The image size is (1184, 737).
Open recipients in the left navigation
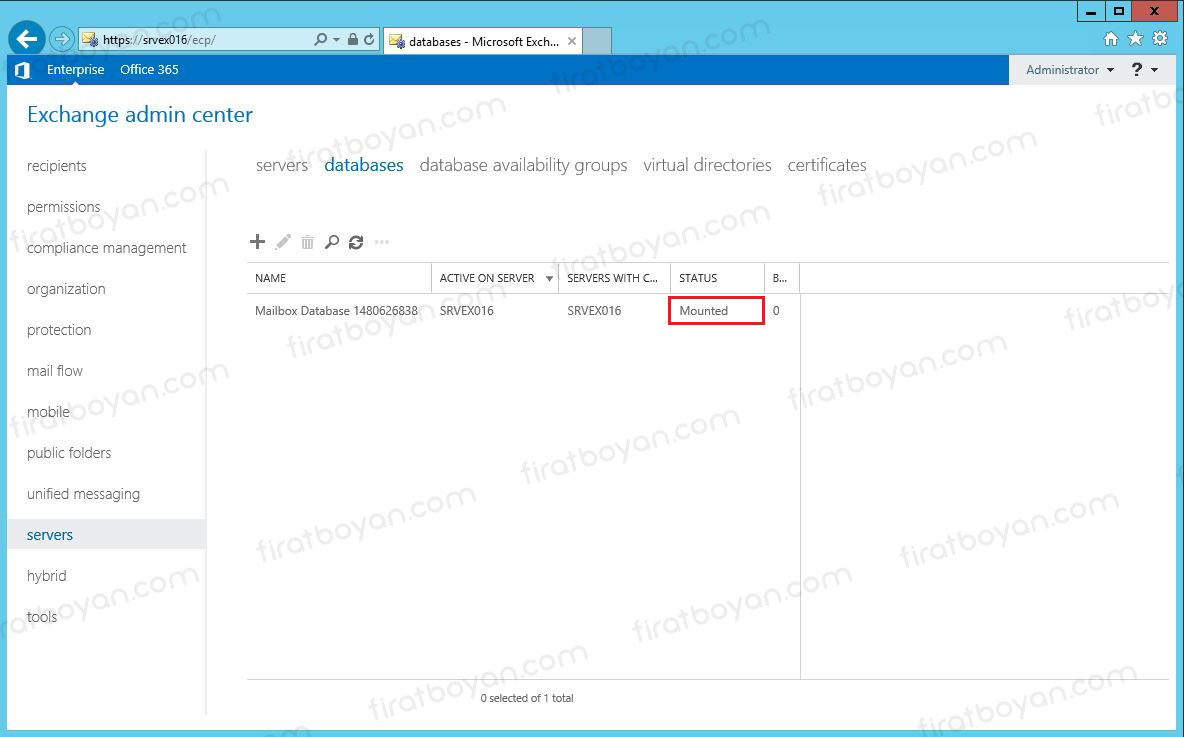[x=57, y=166]
